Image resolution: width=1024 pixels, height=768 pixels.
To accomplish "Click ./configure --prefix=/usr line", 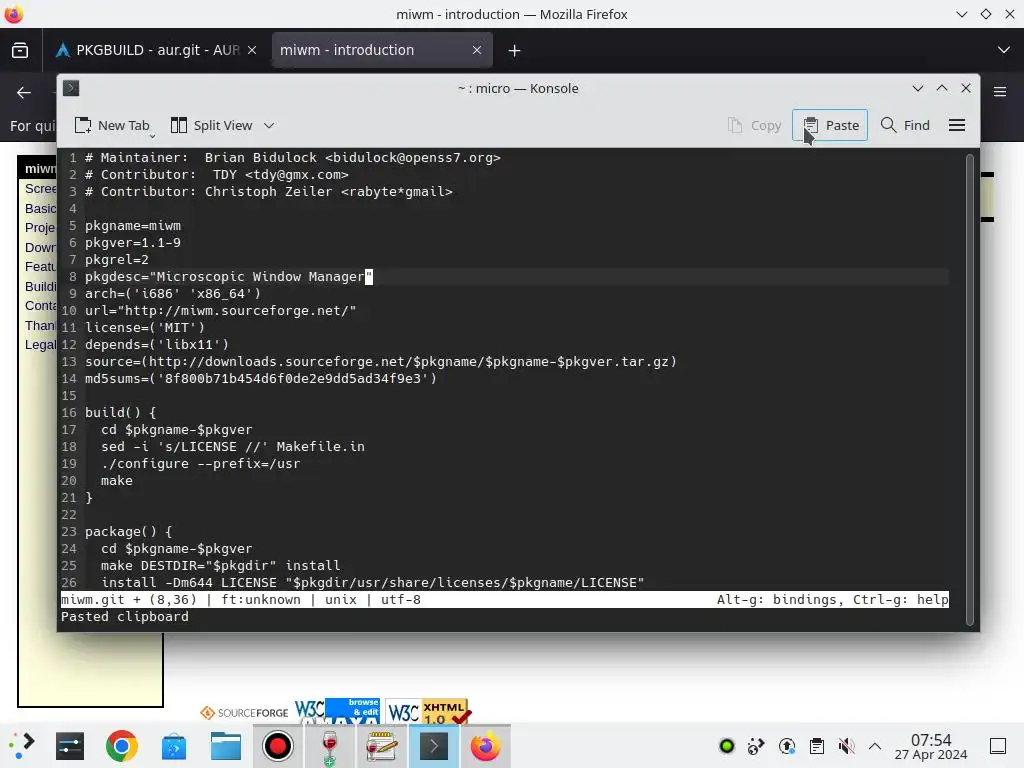I will pyautogui.click(x=200, y=464).
